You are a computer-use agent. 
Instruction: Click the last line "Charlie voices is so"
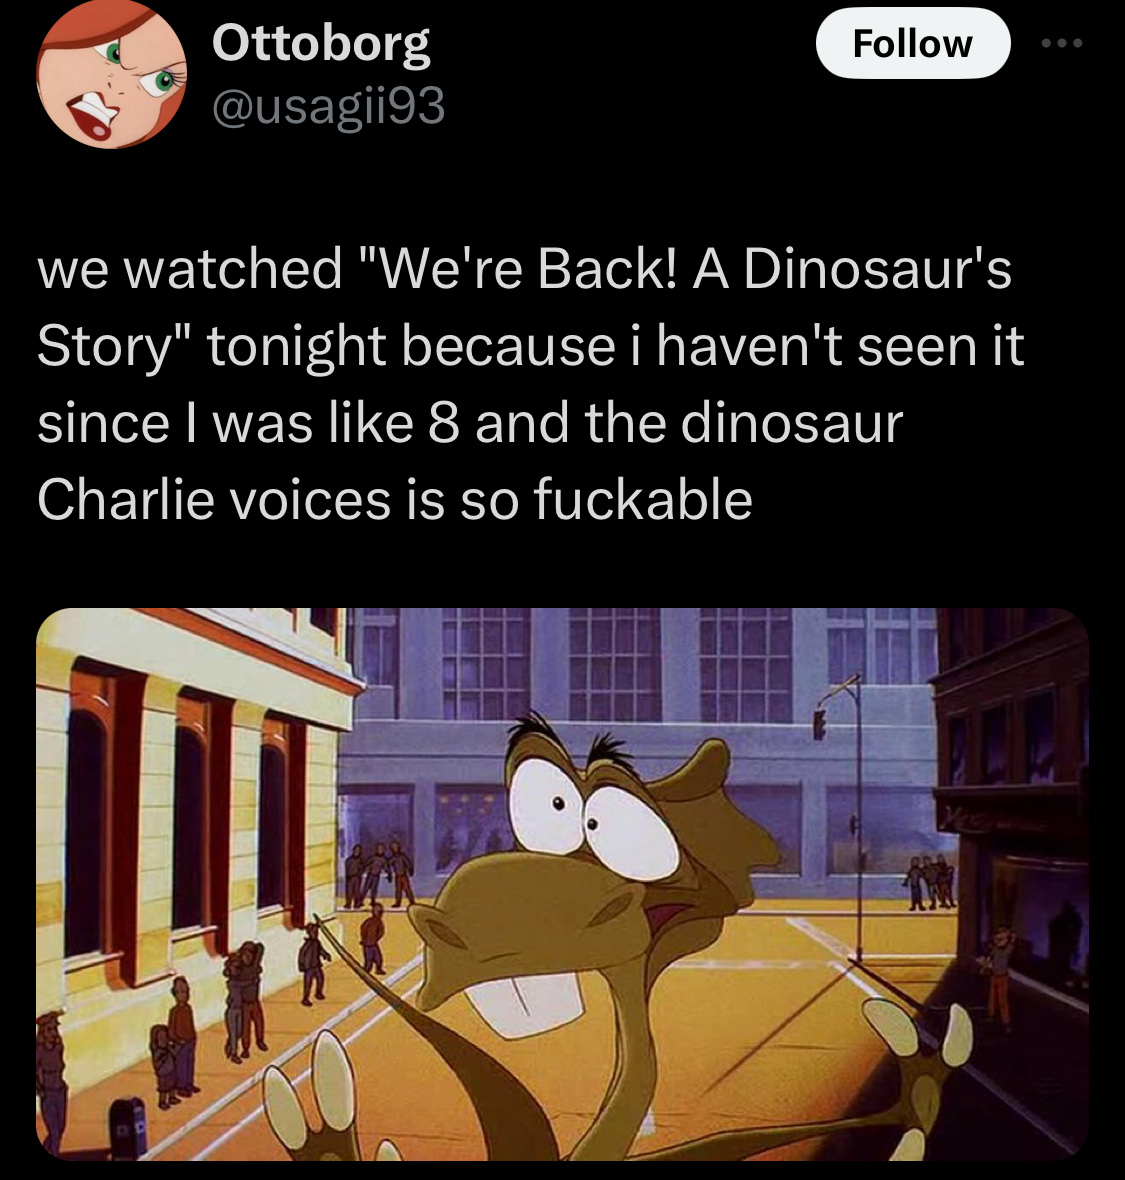(278, 500)
